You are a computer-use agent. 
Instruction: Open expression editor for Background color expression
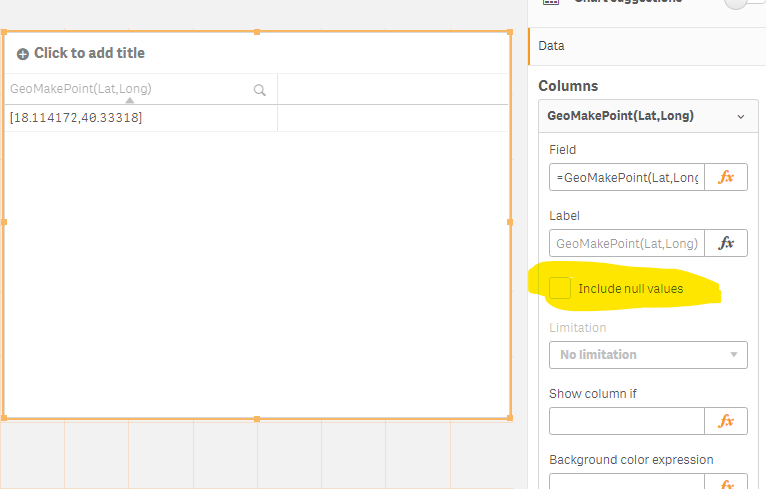click(726, 482)
